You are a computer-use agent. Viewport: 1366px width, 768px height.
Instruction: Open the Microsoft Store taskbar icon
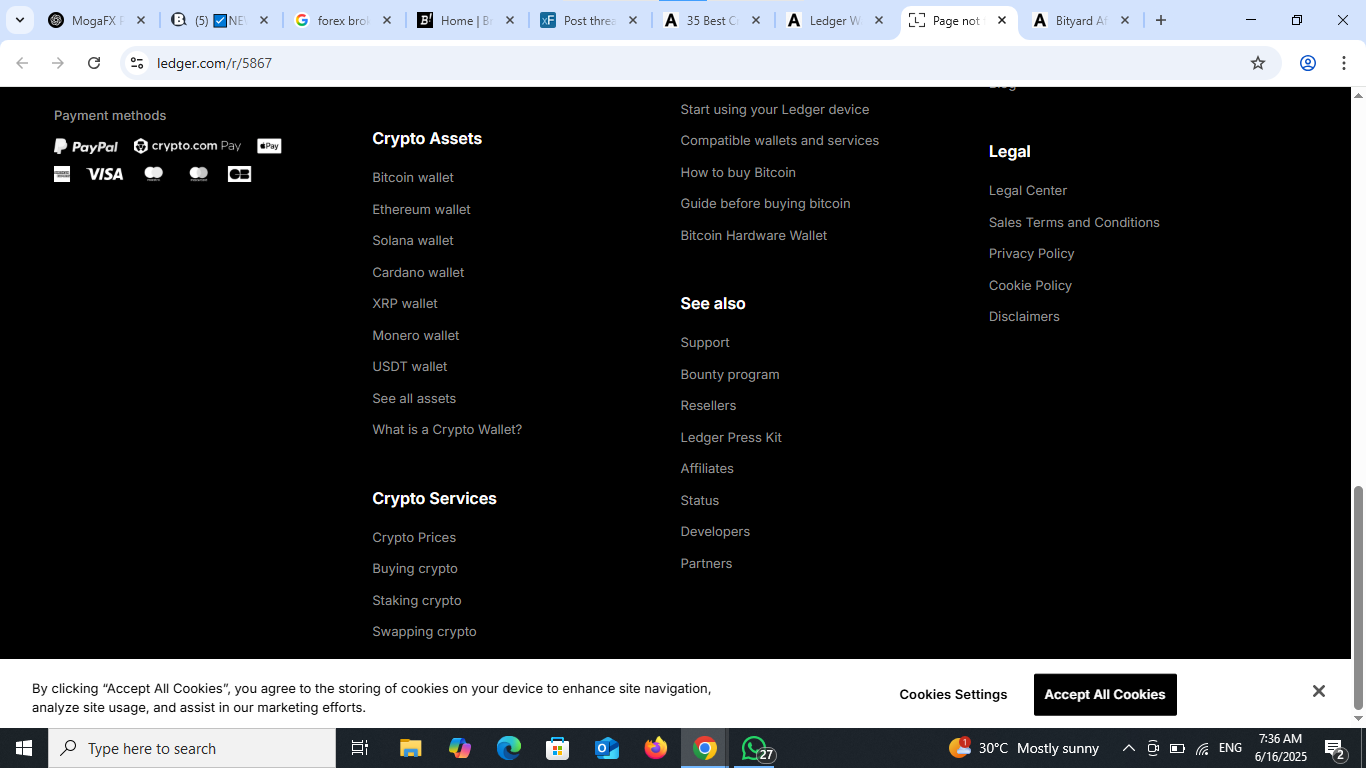point(558,748)
